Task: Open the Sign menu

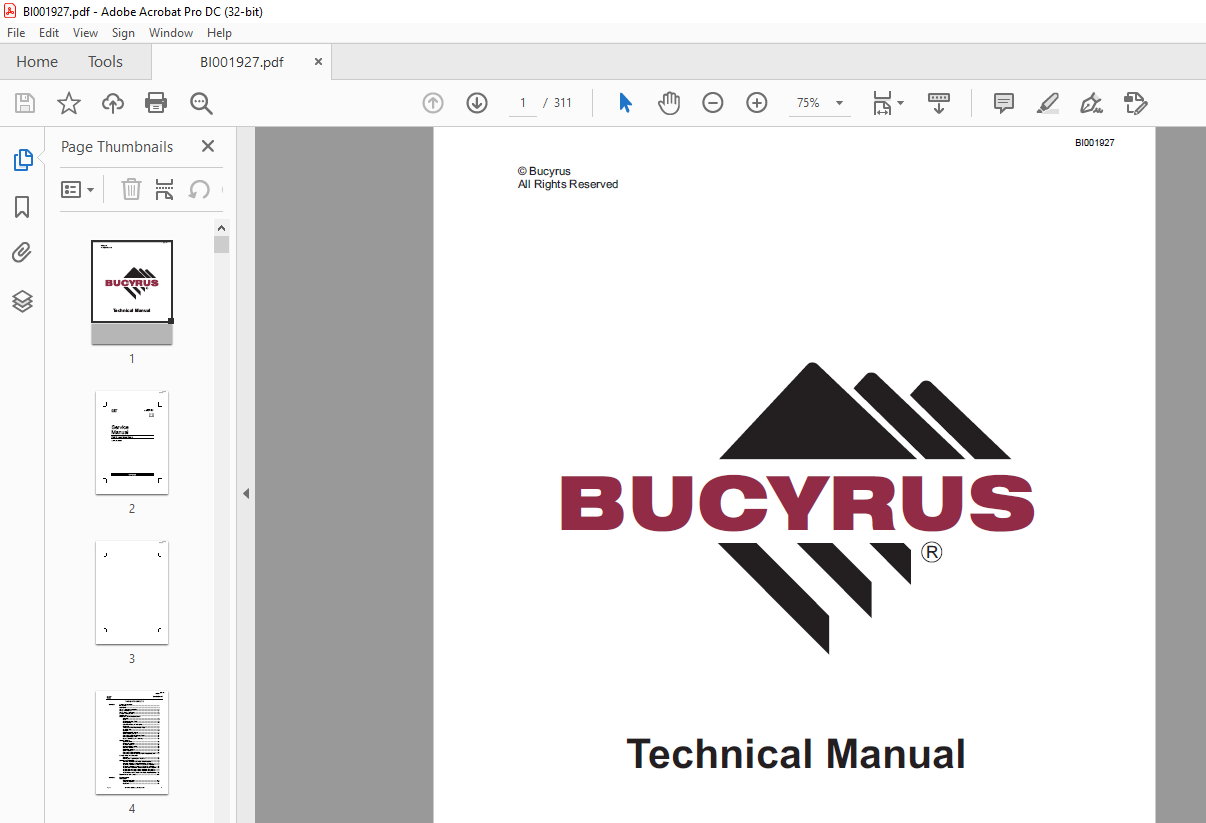Action: (x=123, y=33)
